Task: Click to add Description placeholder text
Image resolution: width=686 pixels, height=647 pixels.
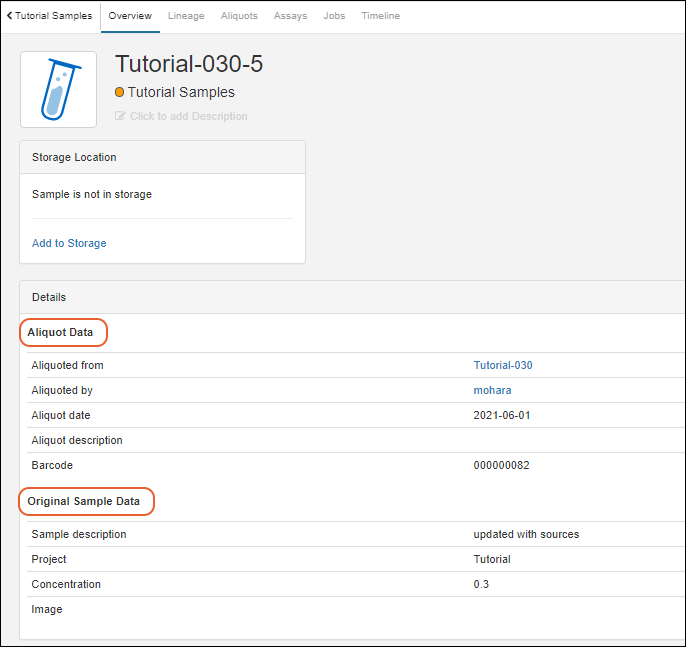Action: click(x=188, y=116)
